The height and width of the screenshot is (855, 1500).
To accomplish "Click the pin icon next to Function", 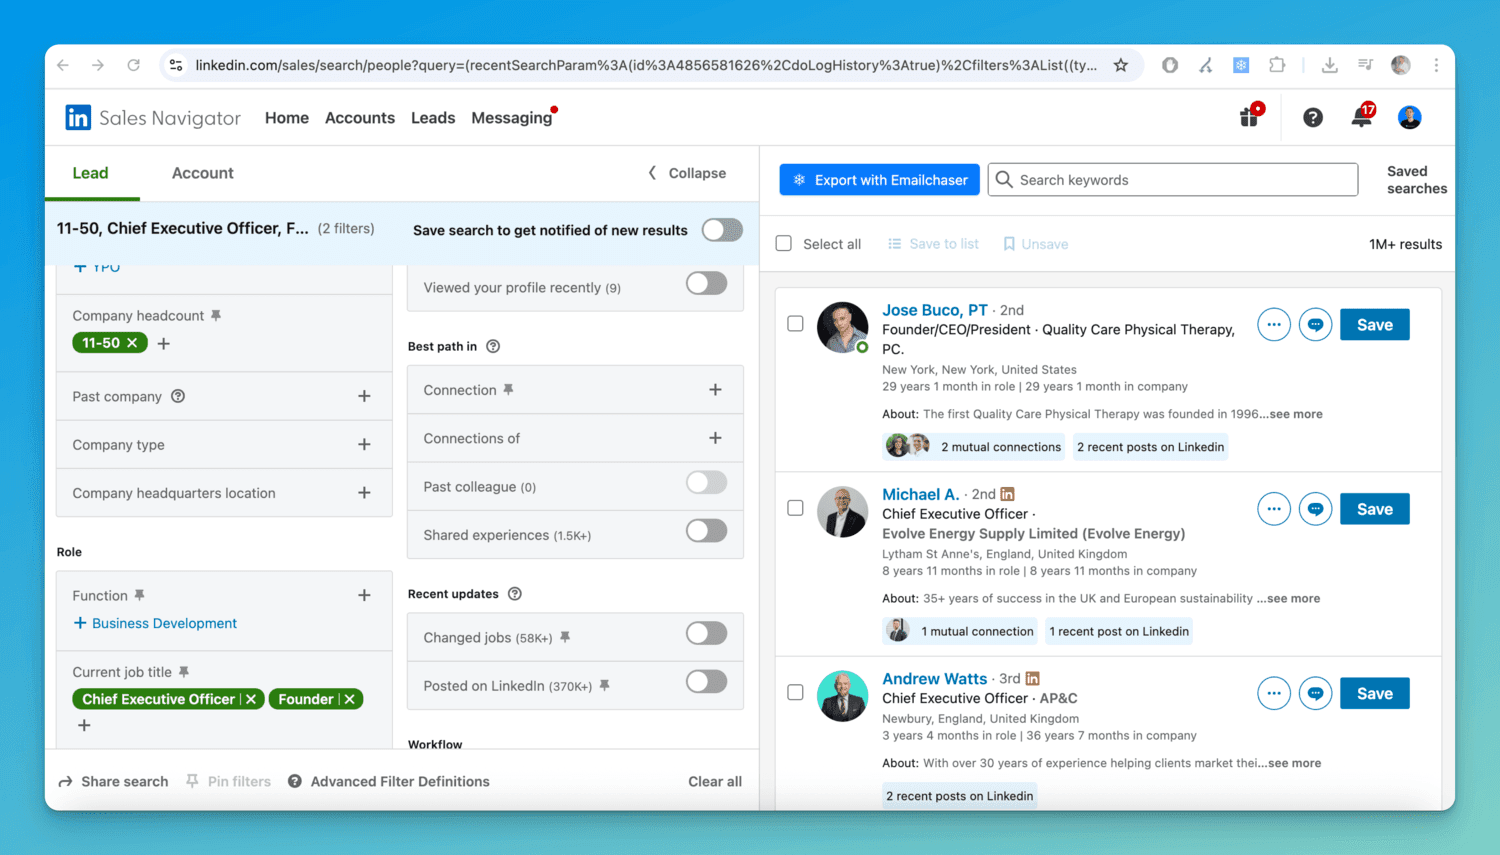I will 140,596.
